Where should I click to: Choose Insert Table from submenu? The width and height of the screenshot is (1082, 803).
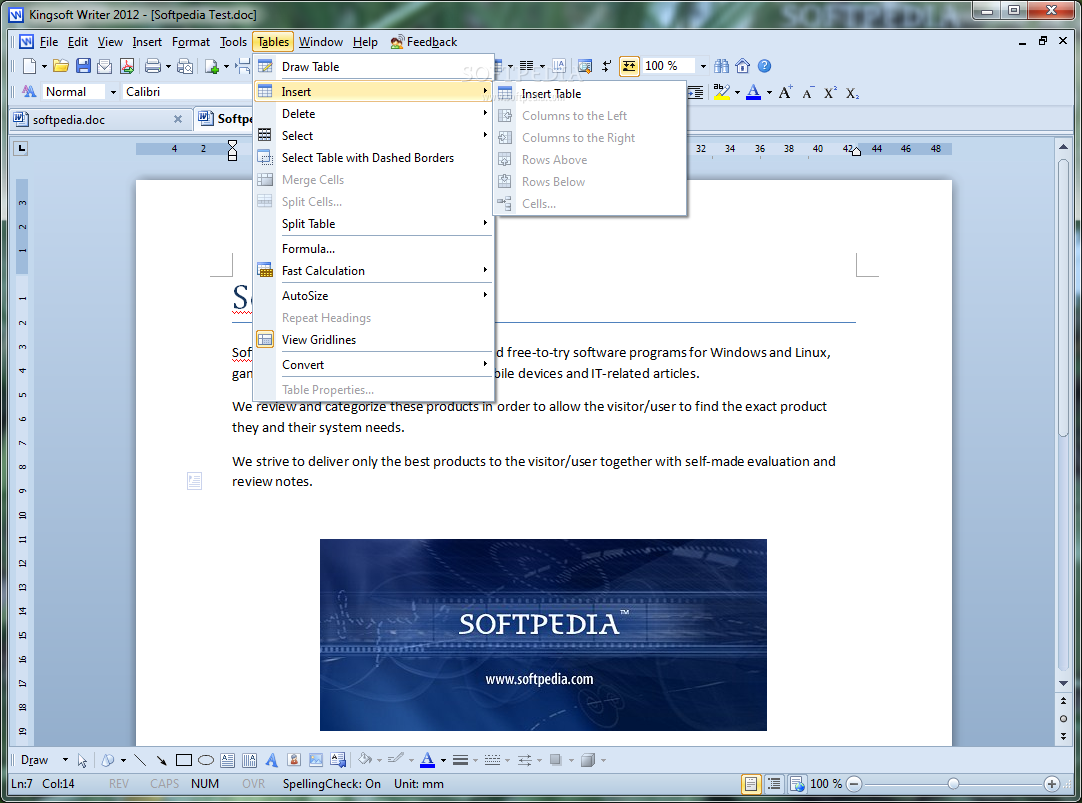click(x=590, y=94)
